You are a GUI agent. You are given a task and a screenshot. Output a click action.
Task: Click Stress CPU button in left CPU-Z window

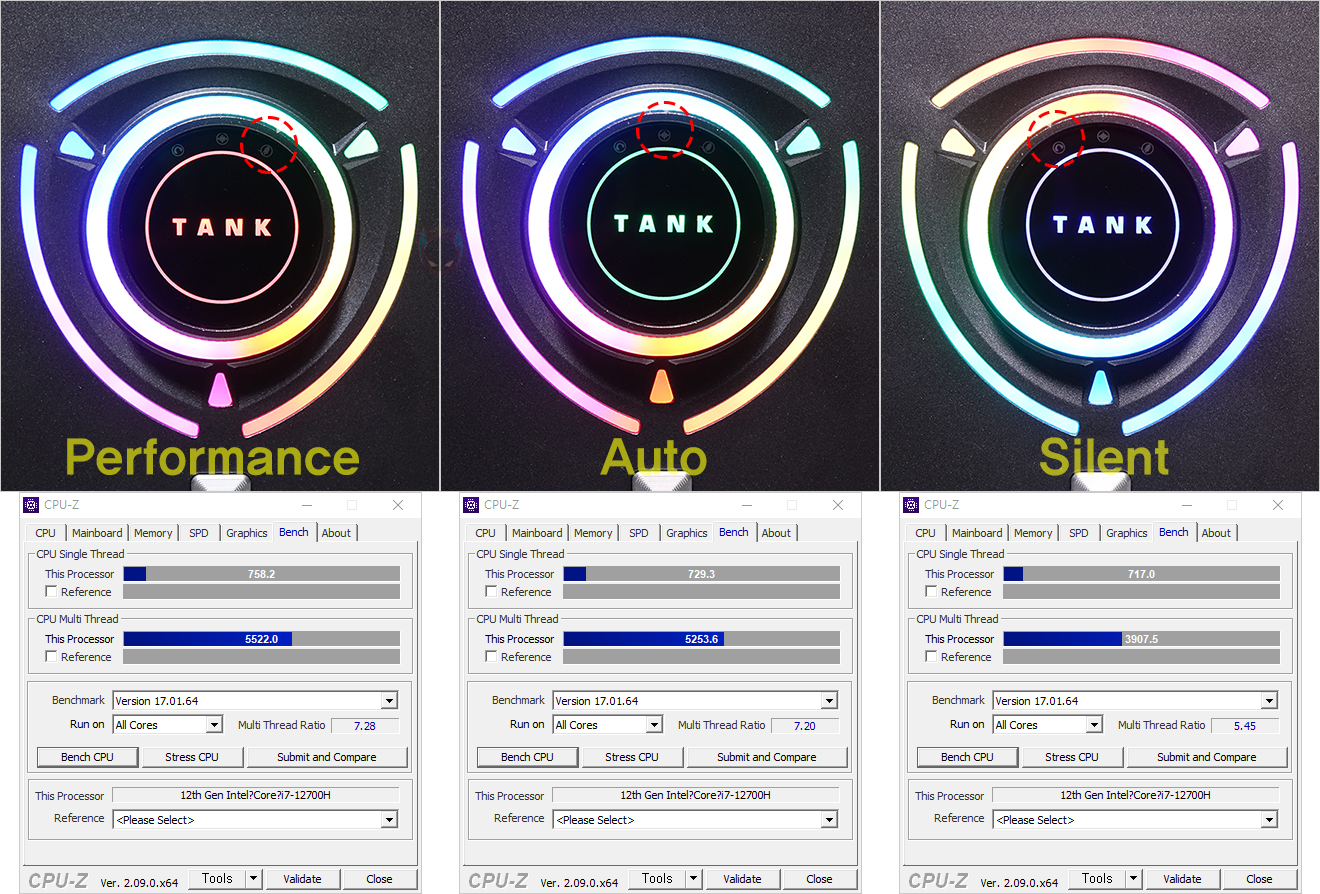pyautogui.click(x=192, y=757)
